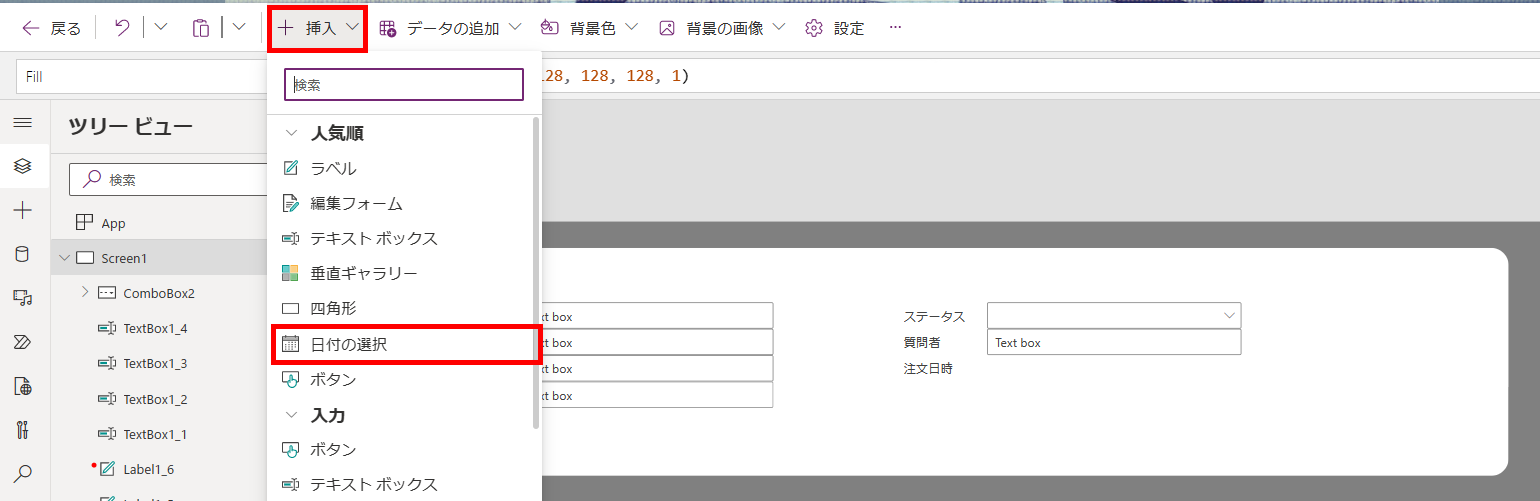Open 設定 (Settings)
The image size is (1540, 501).
point(835,28)
